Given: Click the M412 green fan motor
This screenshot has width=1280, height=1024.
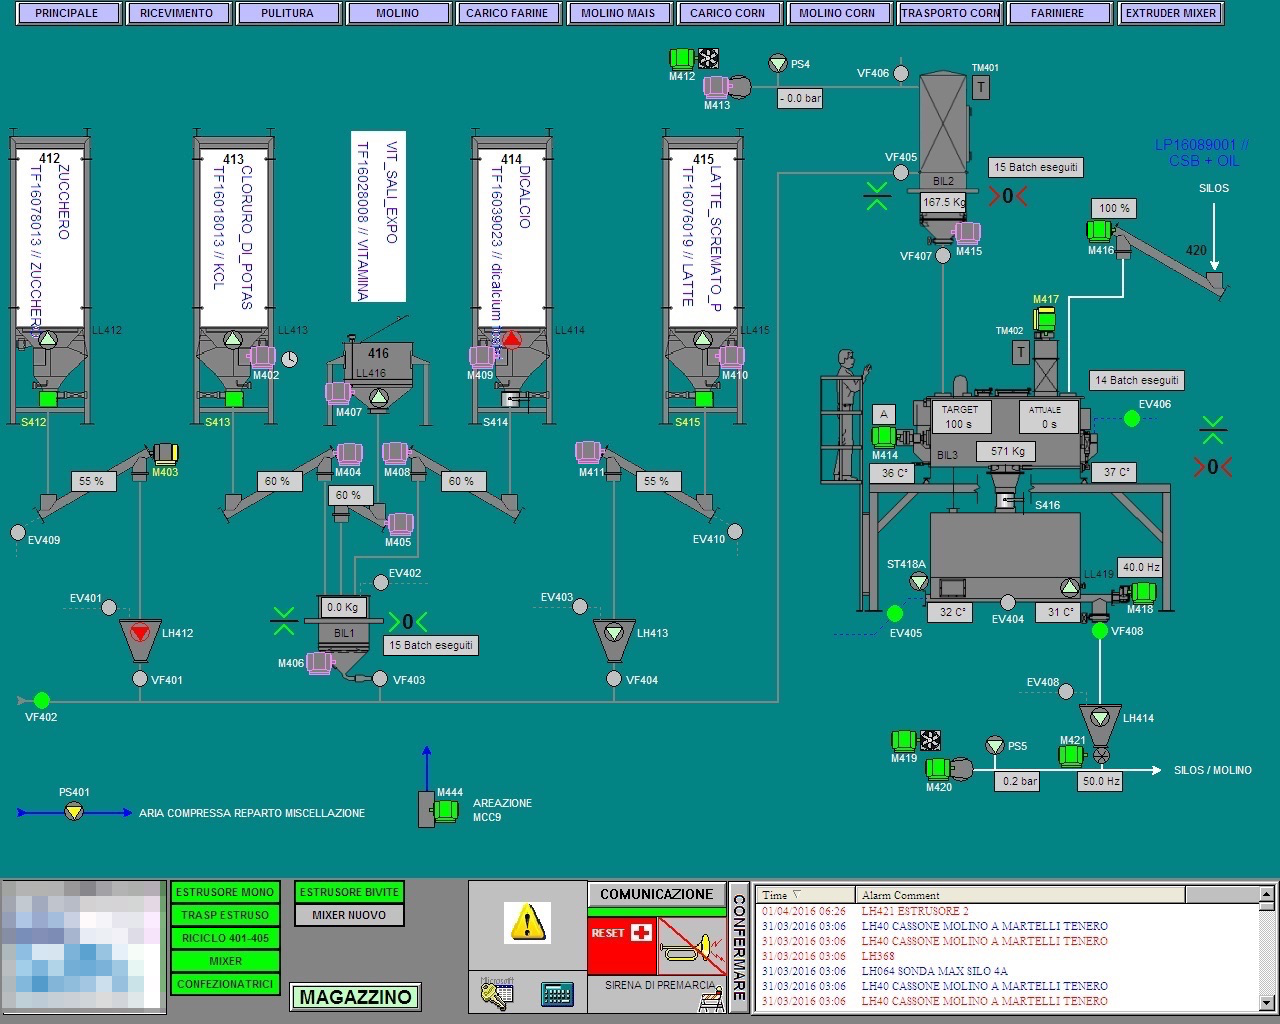Looking at the screenshot, I should [x=682, y=57].
